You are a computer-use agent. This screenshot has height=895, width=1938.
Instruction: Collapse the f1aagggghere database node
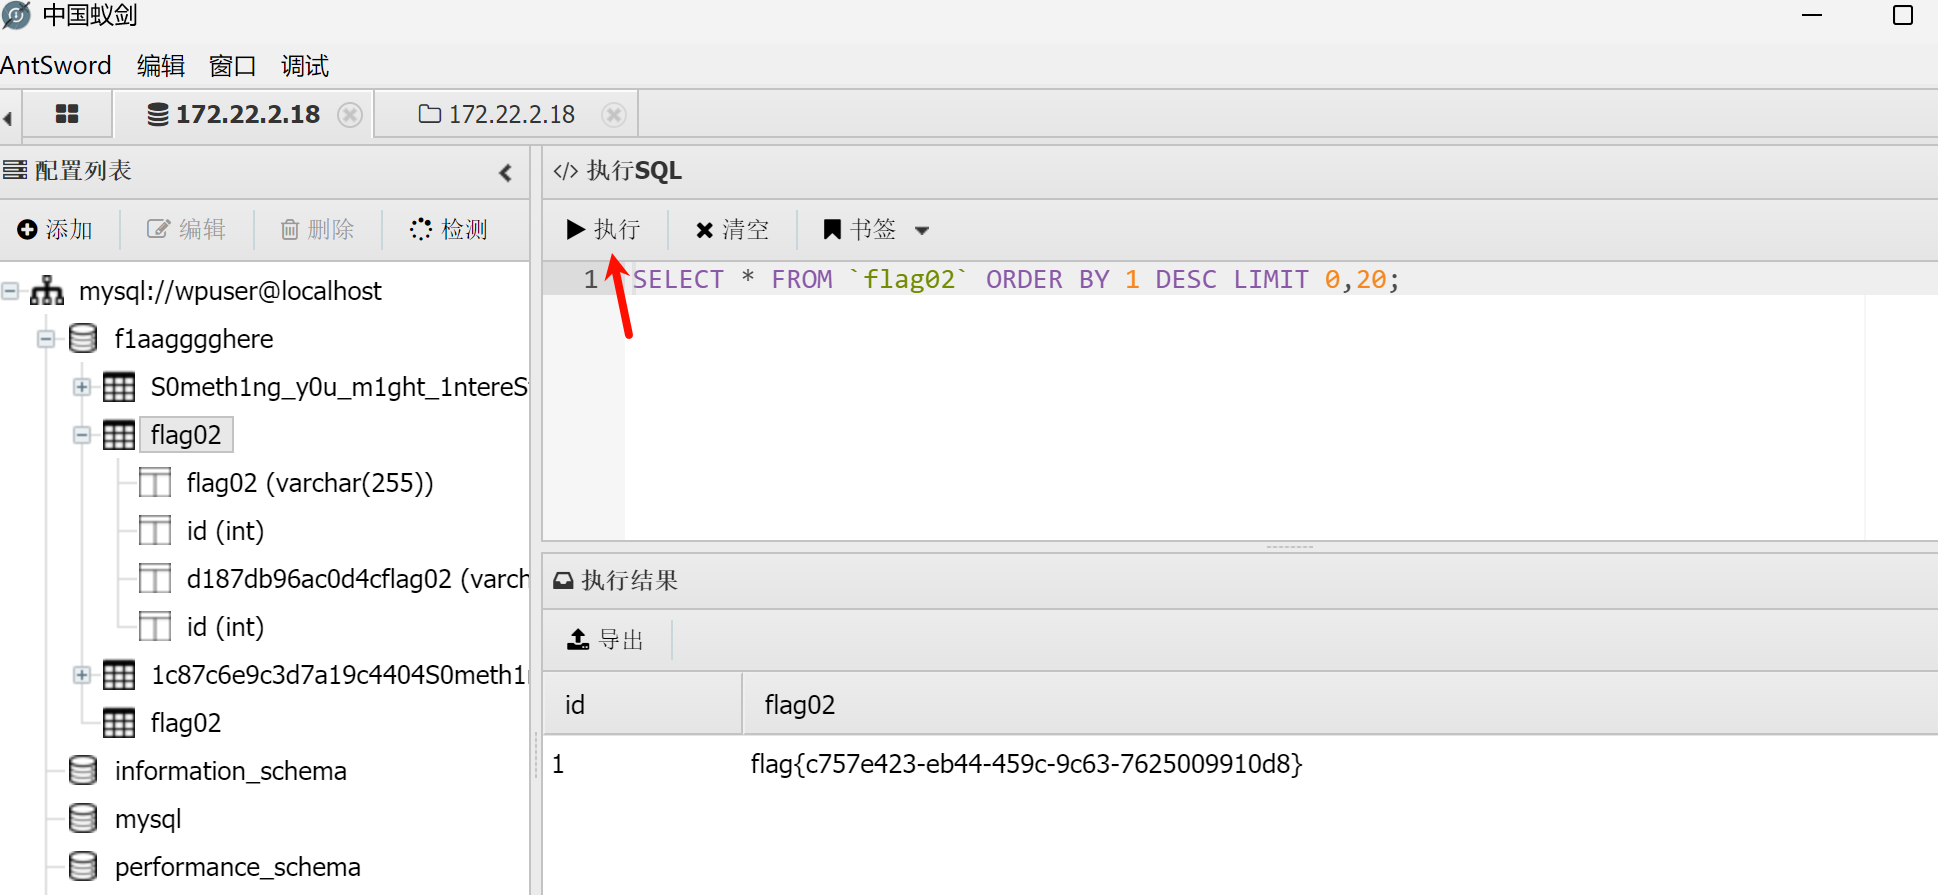[x=46, y=339]
